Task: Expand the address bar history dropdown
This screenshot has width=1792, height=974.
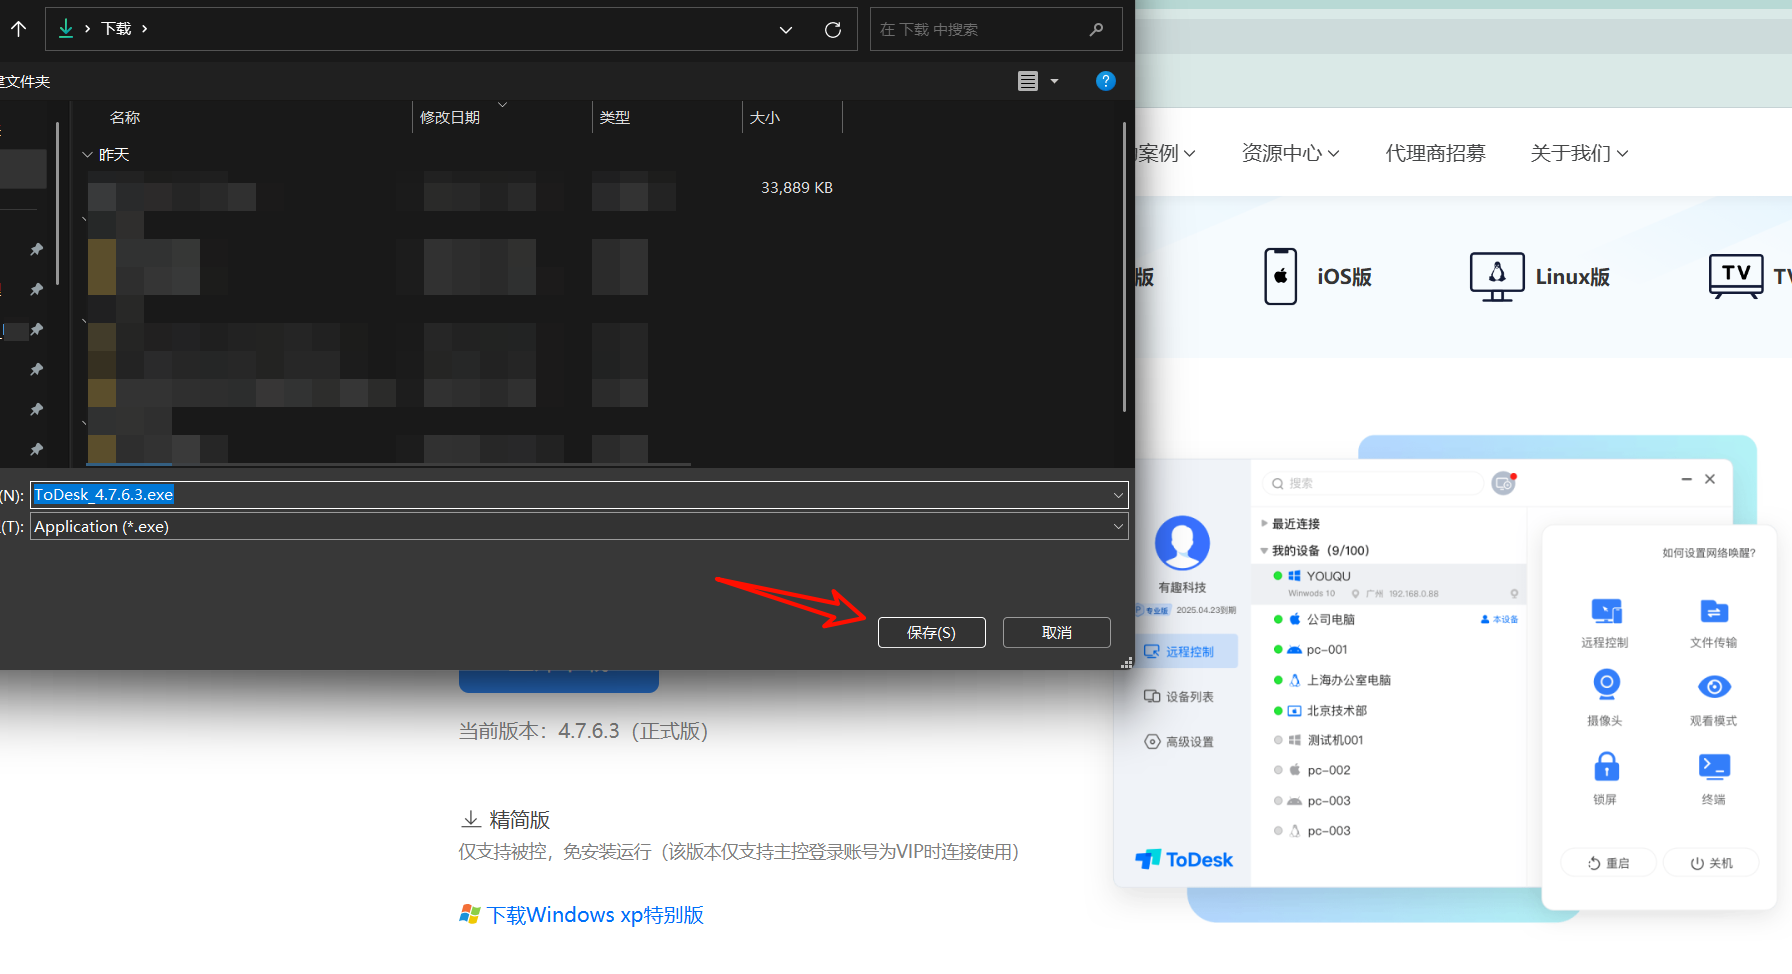Action: [x=786, y=30]
